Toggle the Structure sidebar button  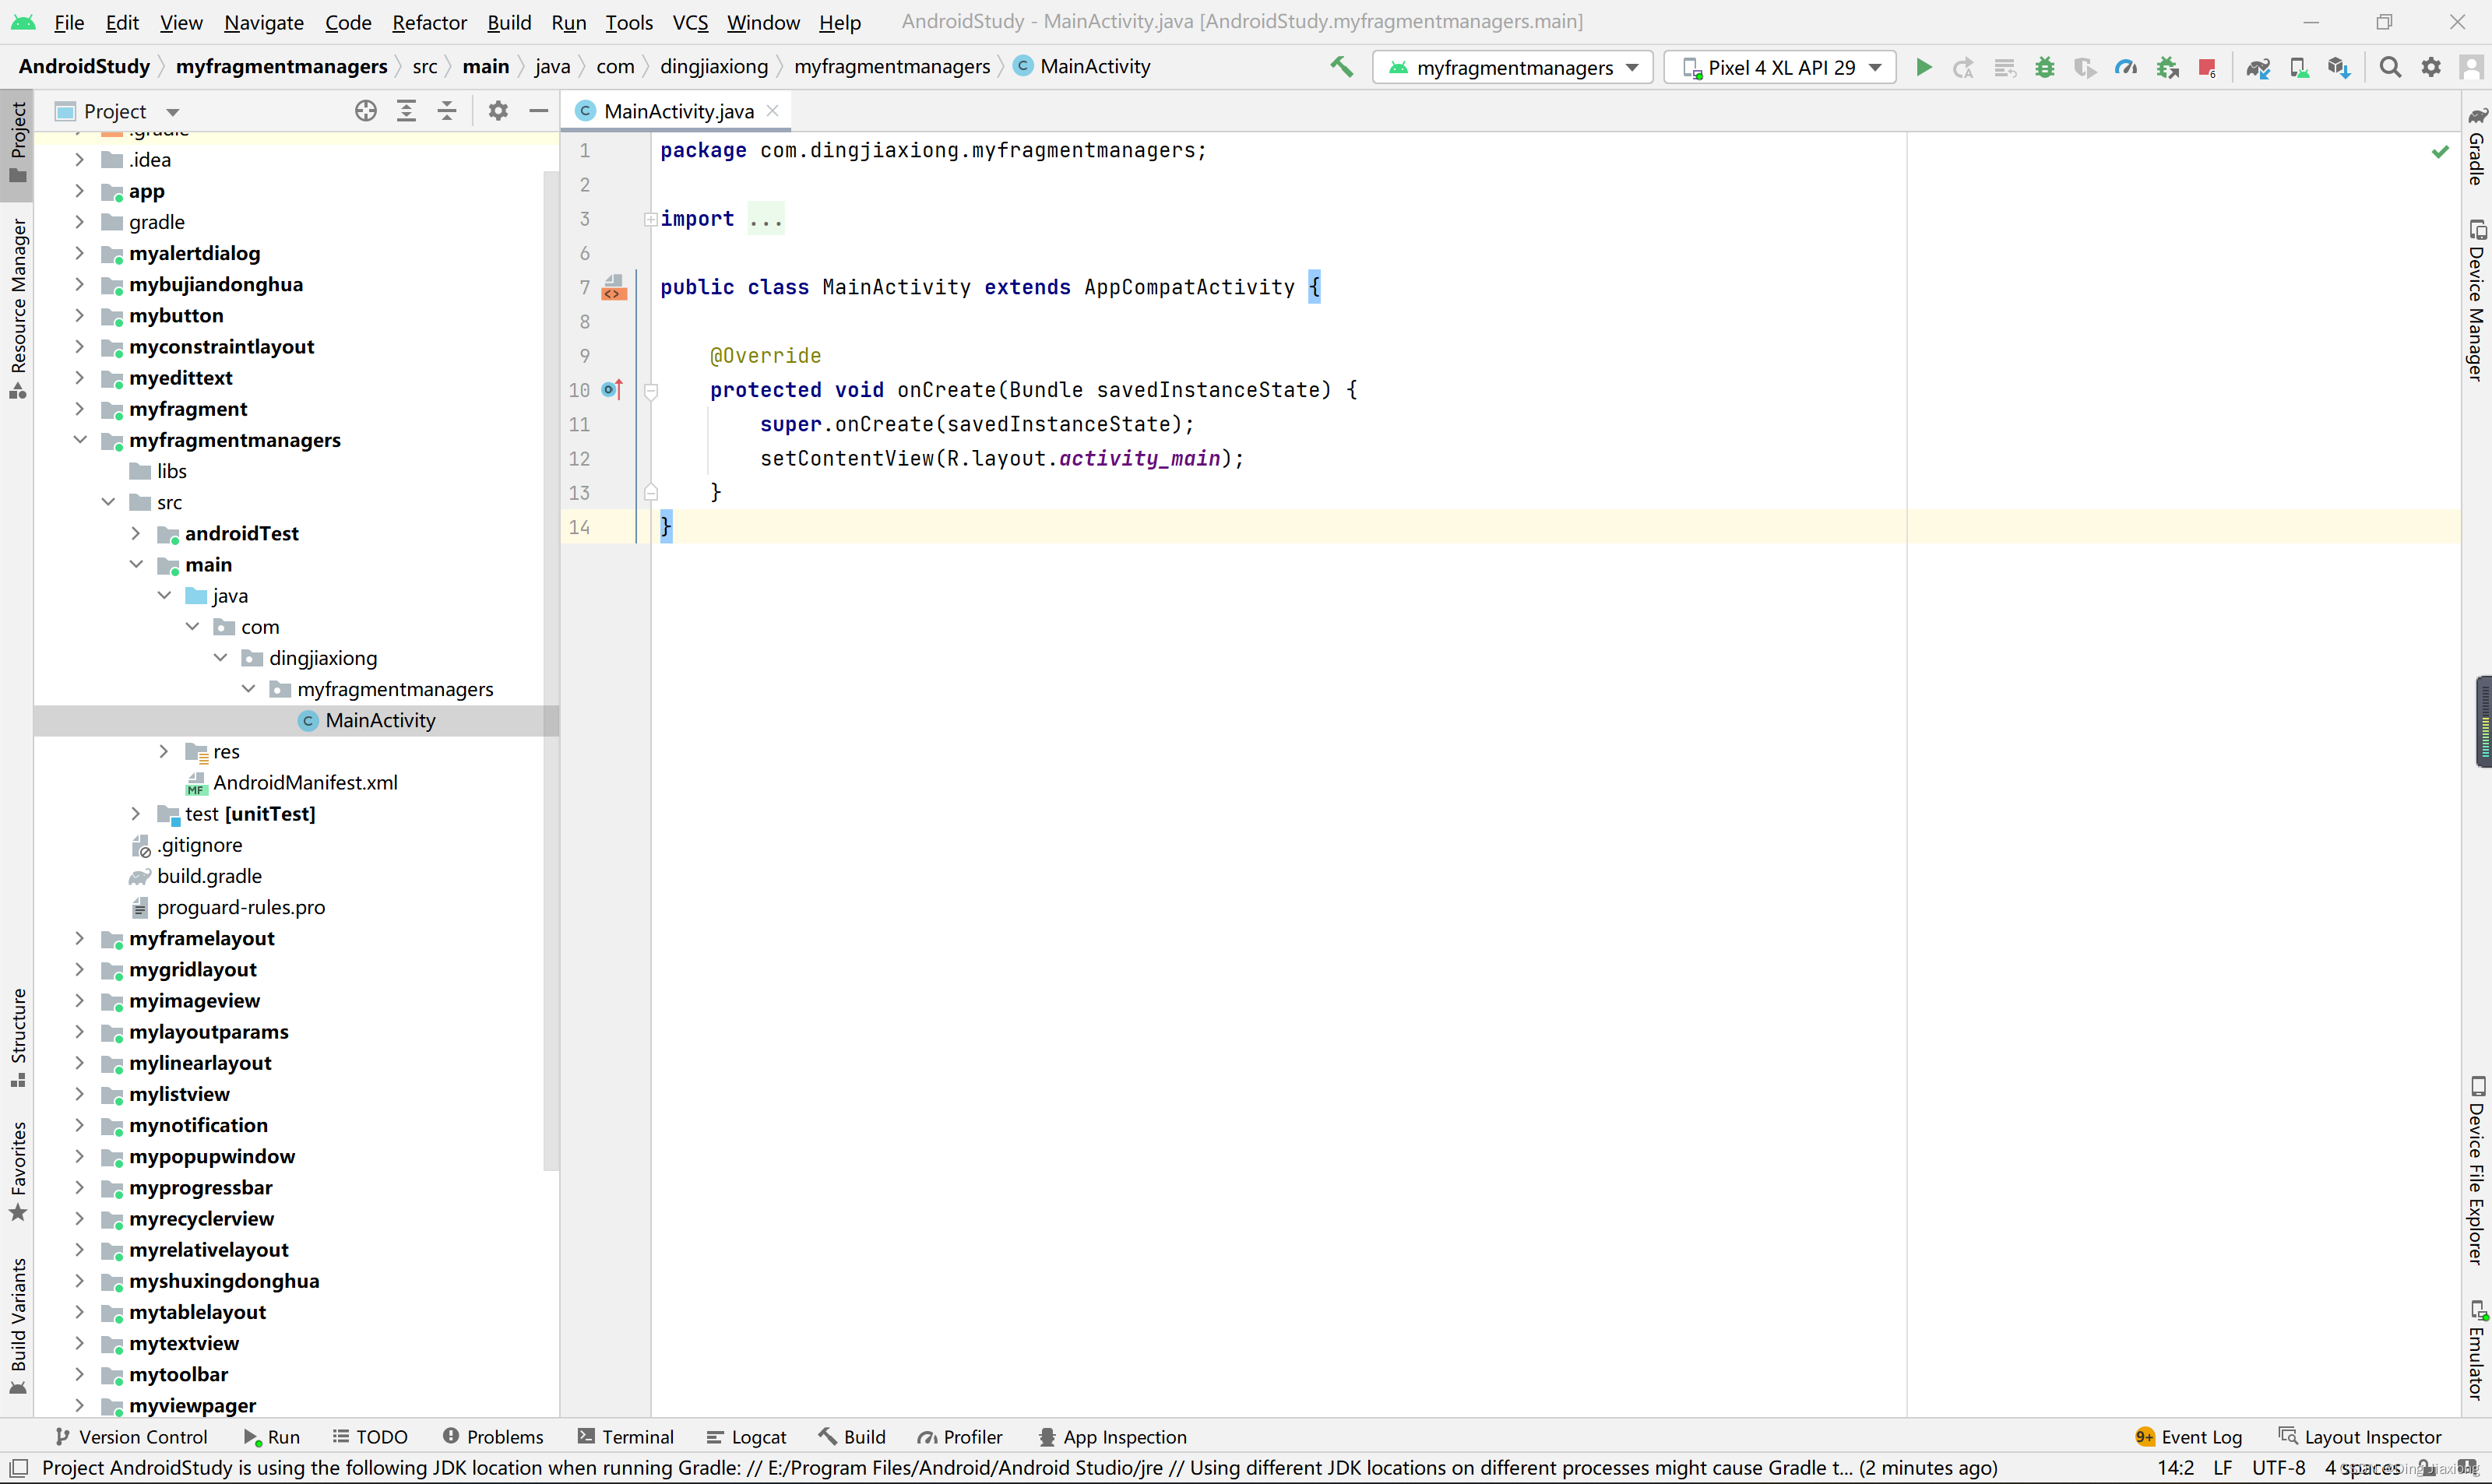[18, 1038]
